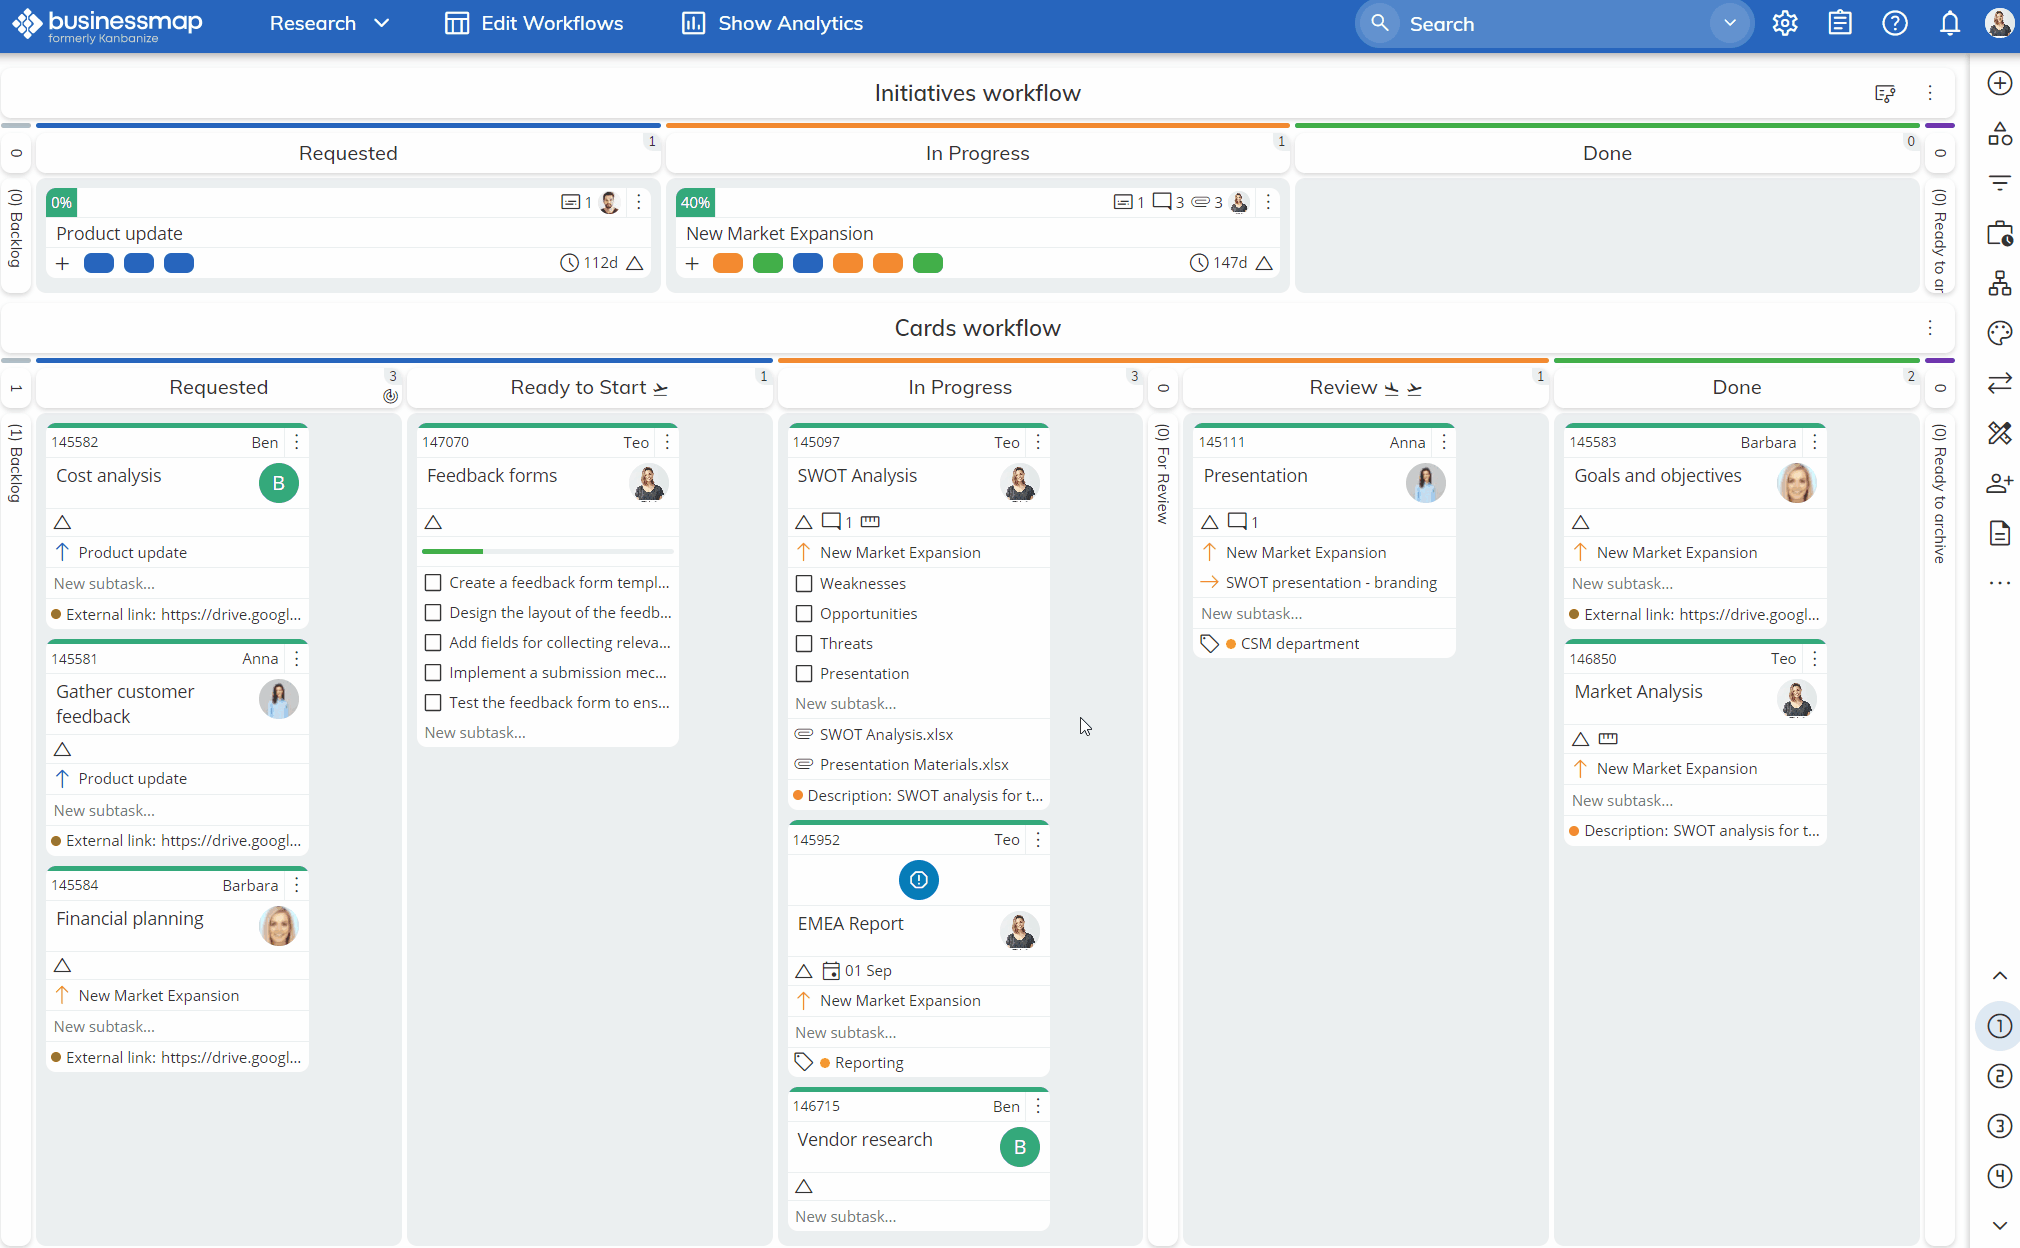
Task: Click the help question mark icon
Action: click(1894, 23)
